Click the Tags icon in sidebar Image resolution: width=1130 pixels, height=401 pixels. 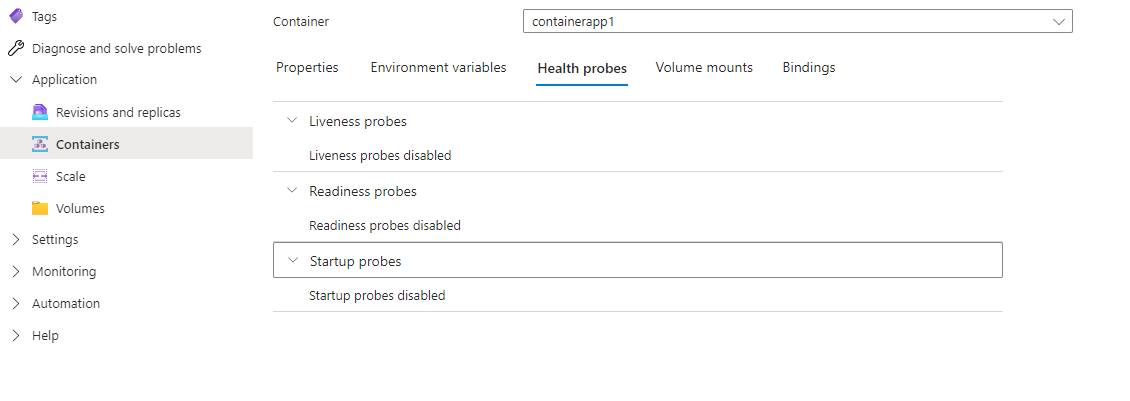coord(15,16)
